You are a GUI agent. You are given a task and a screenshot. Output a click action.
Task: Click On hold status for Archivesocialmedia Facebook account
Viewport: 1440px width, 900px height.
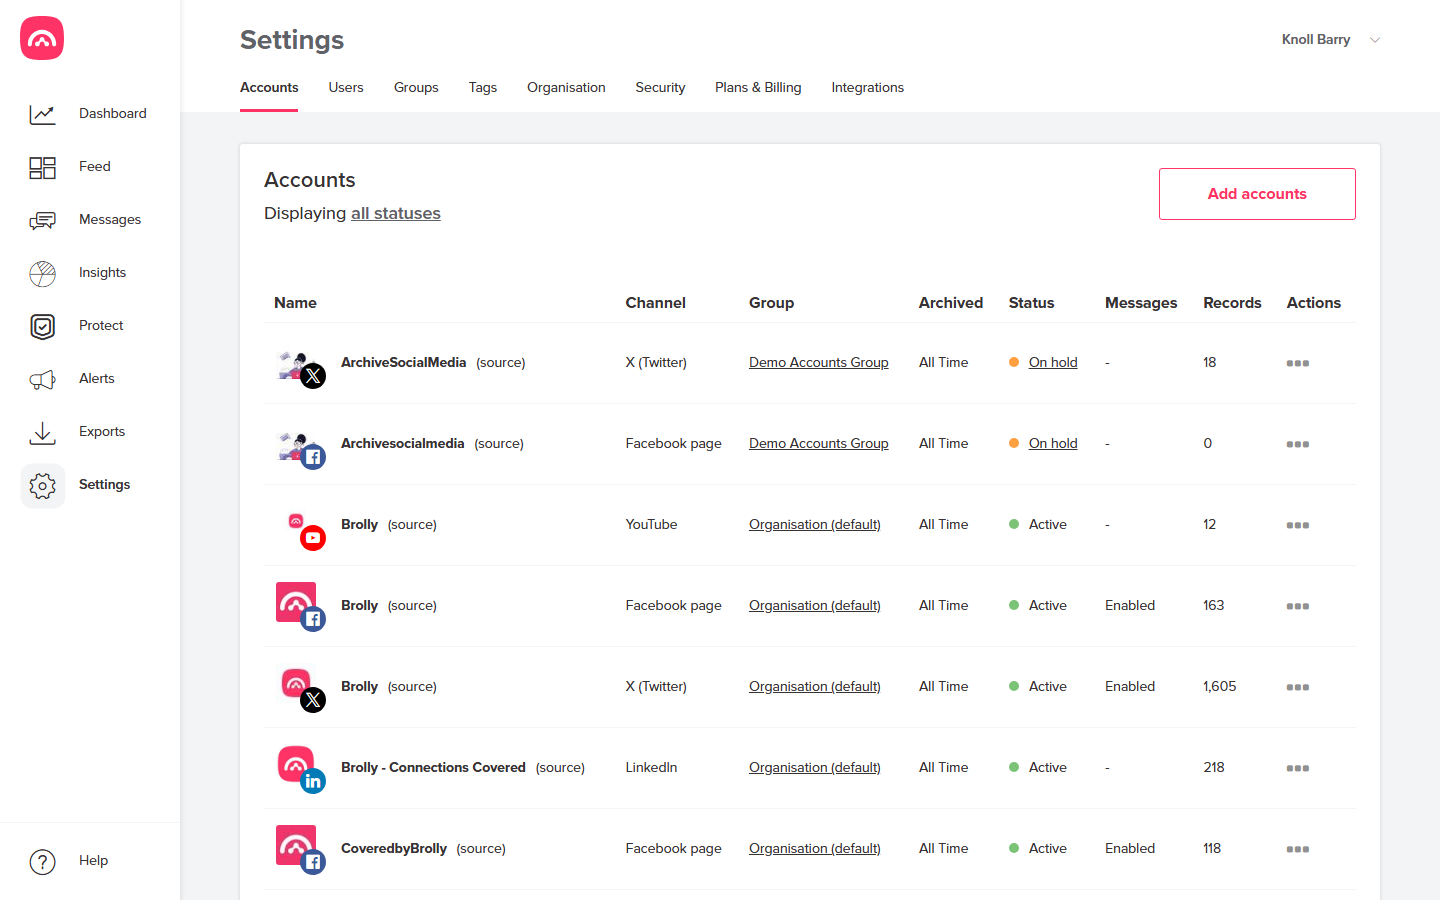(x=1053, y=444)
